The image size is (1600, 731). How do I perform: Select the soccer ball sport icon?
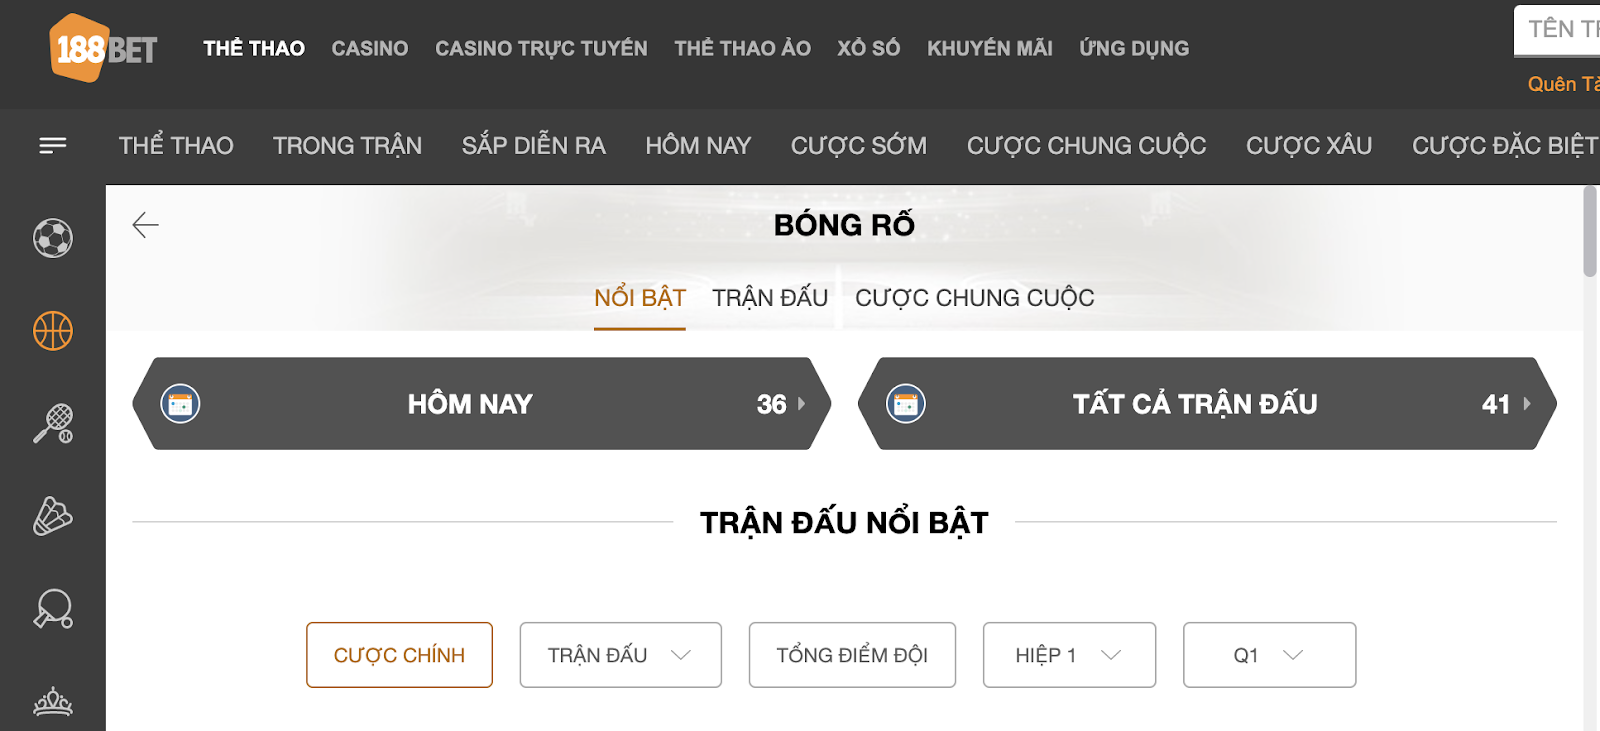[x=53, y=238]
